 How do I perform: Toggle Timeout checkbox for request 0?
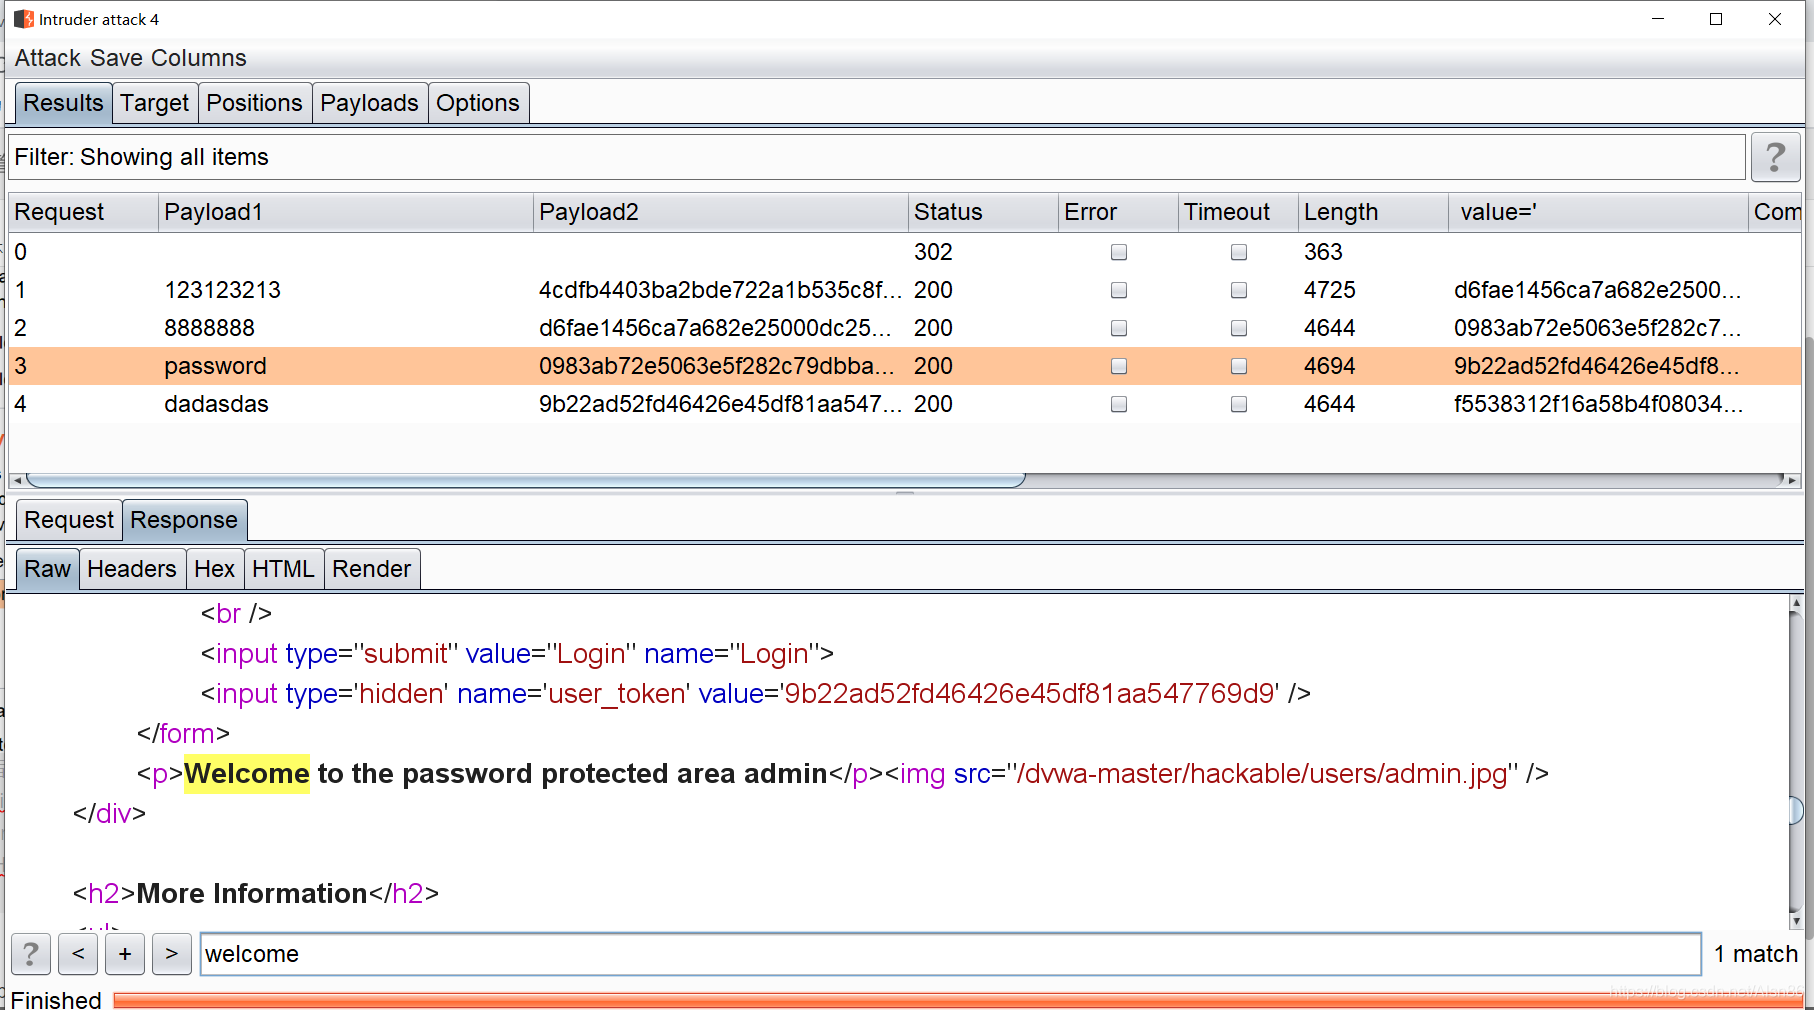click(1239, 252)
